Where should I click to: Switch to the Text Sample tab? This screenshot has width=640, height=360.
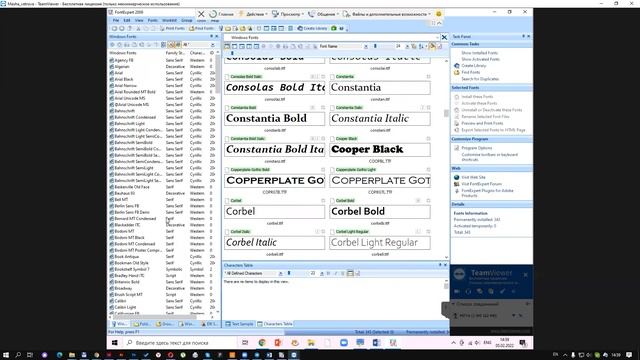[x=240, y=324]
